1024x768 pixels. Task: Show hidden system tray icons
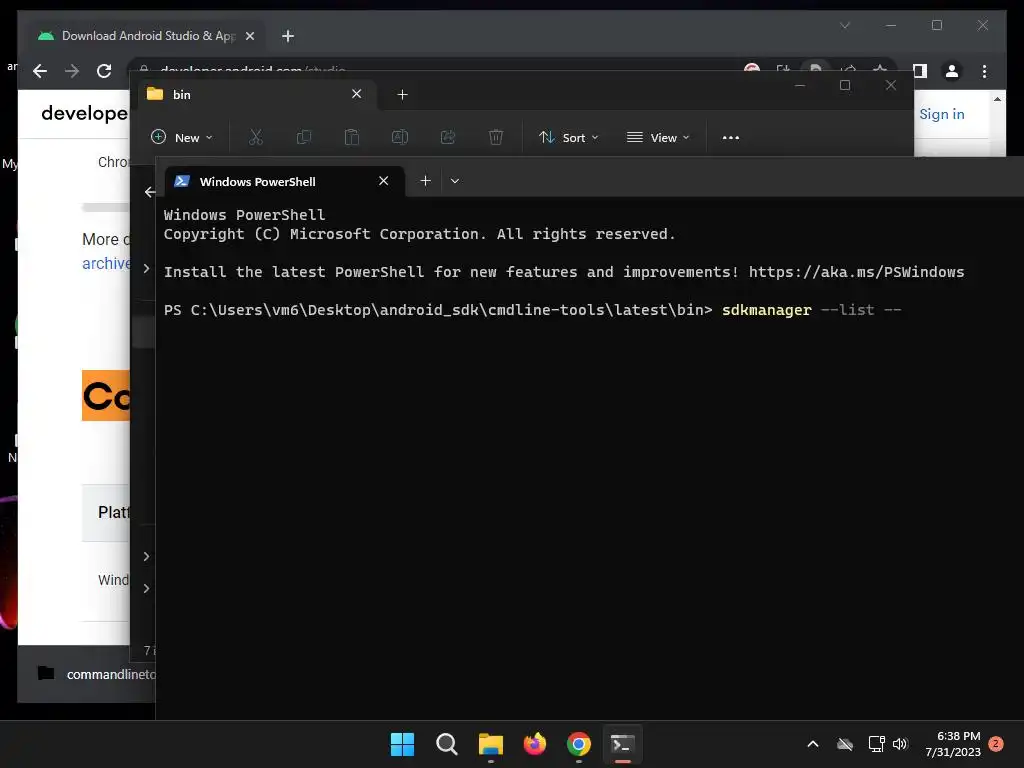pos(813,744)
